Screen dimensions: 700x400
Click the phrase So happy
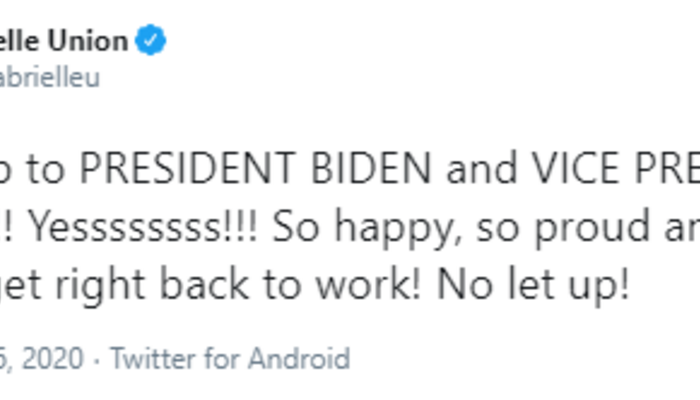[x=346, y=231]
